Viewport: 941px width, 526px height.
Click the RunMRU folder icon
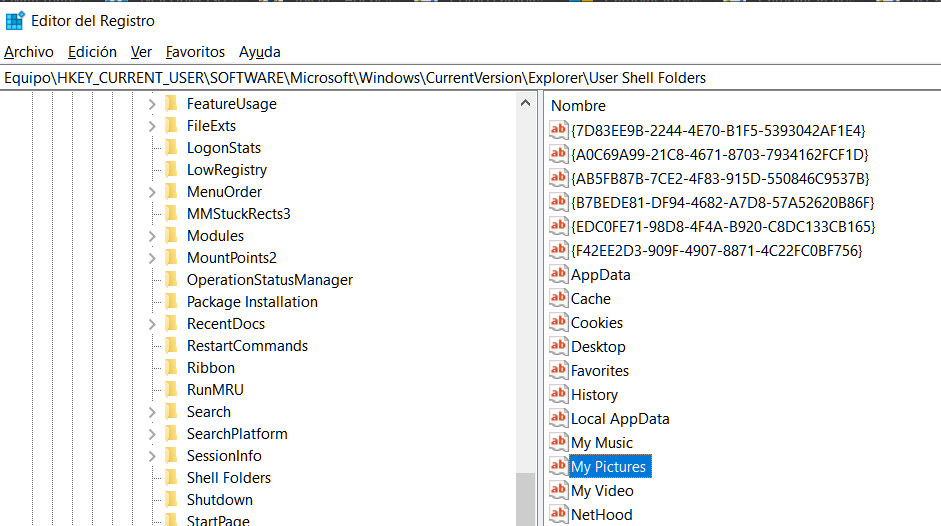171,389
